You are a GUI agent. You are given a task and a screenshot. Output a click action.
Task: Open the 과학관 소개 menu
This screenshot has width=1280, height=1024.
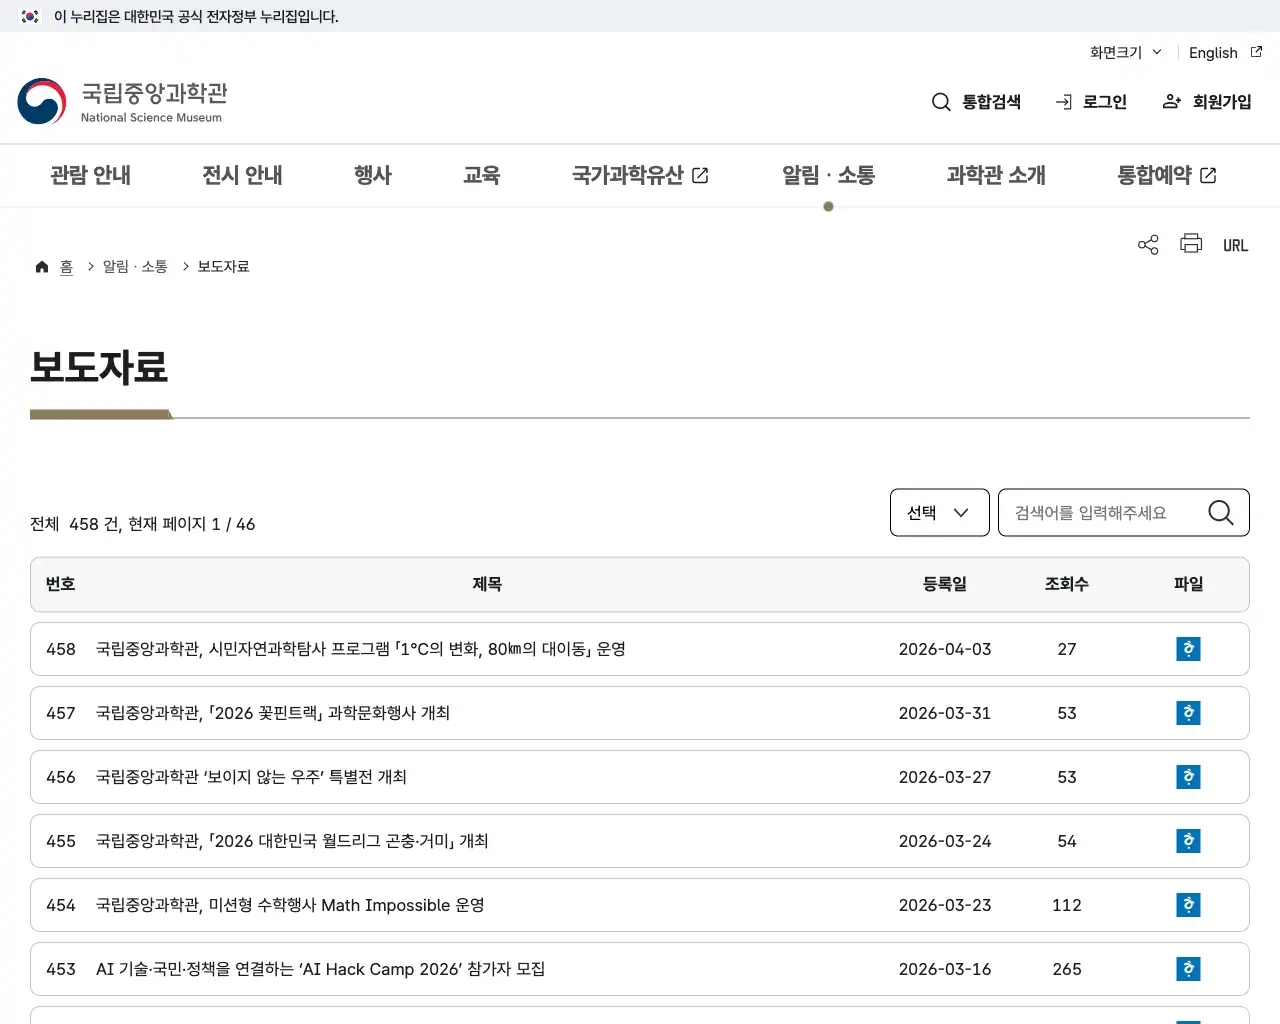point(994,175)
